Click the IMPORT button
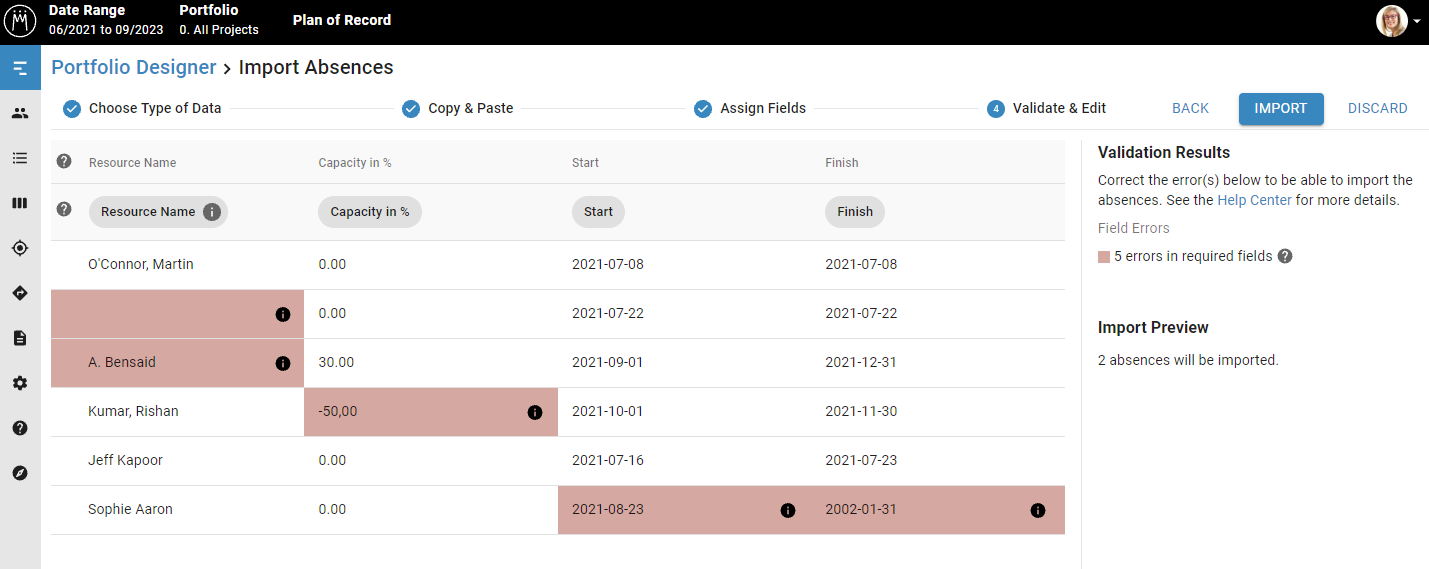Viewport: 1429px width, 569px height. tap(1281, 109)
